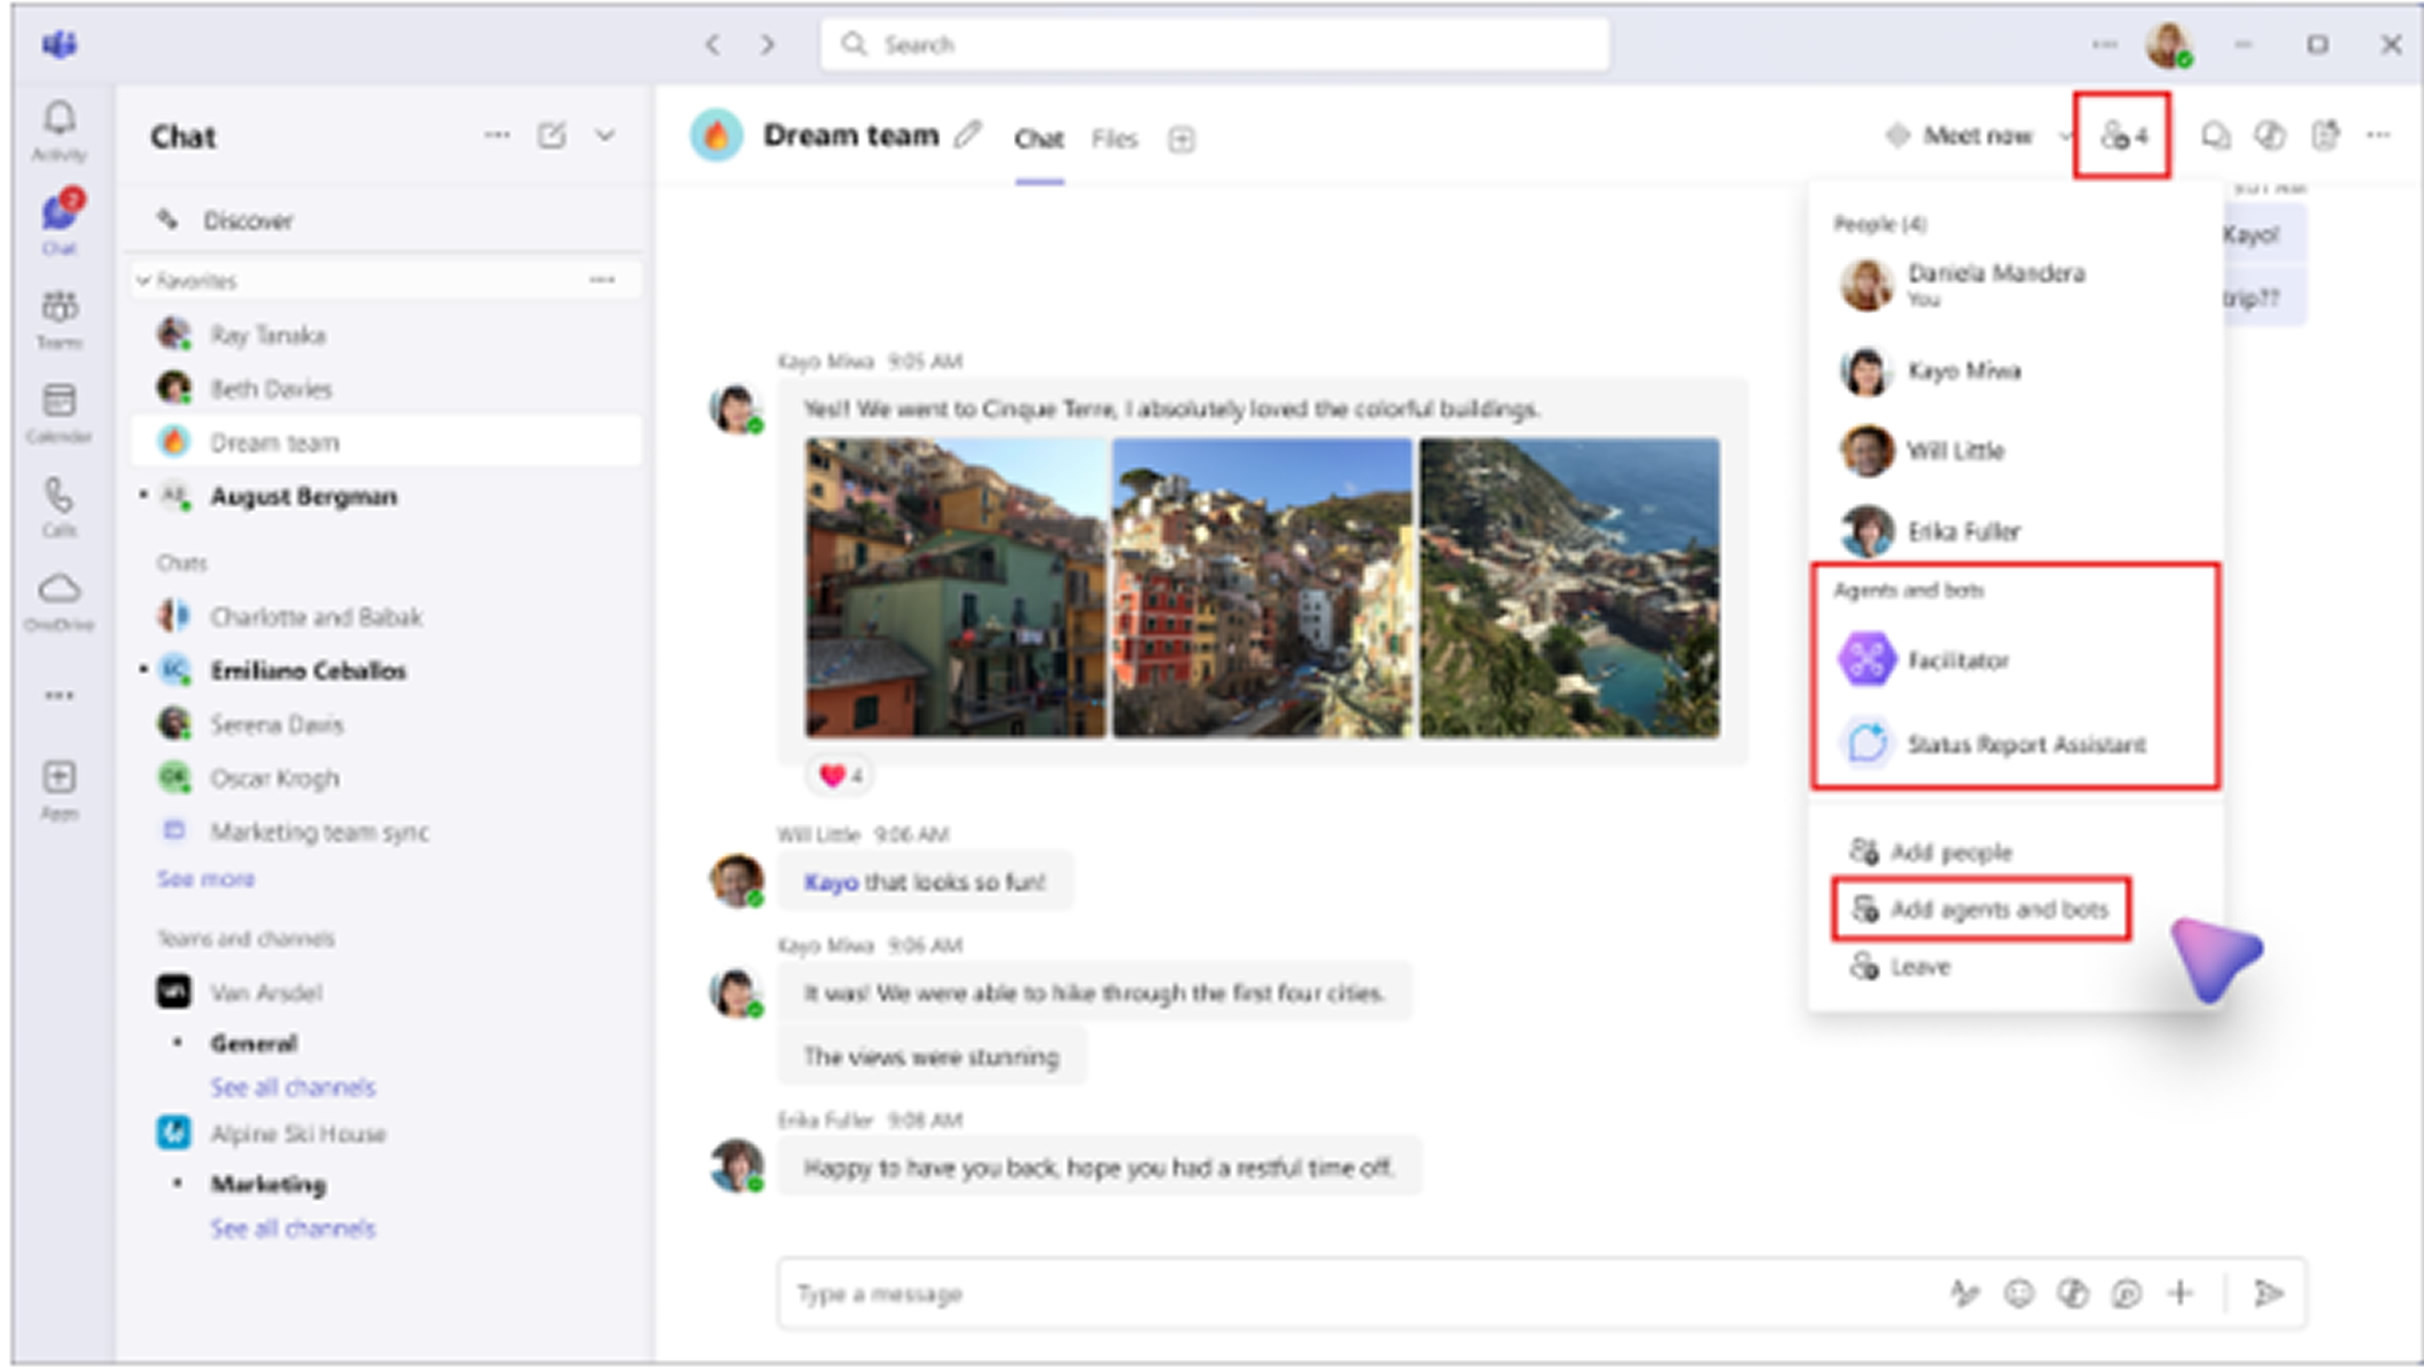Open the Teams section in sidebar
The width and height of the screenshot is (2424, 1372).
point(59,318)
